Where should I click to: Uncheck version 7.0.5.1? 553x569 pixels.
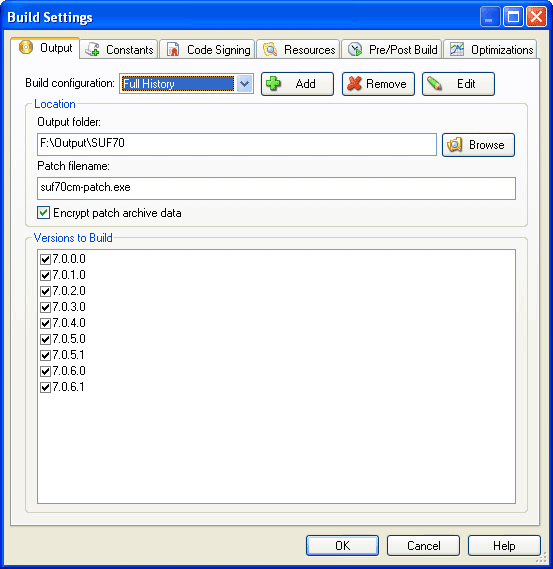click(x=45, y=355)
